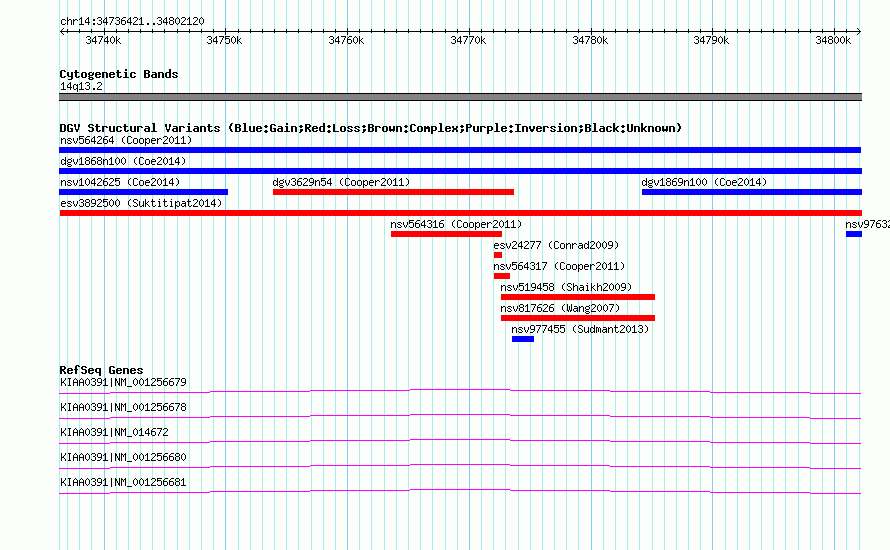Open the KIAA0391|NM_001256680 transcript label
The image size is (890, 550).
click(123, 457)
